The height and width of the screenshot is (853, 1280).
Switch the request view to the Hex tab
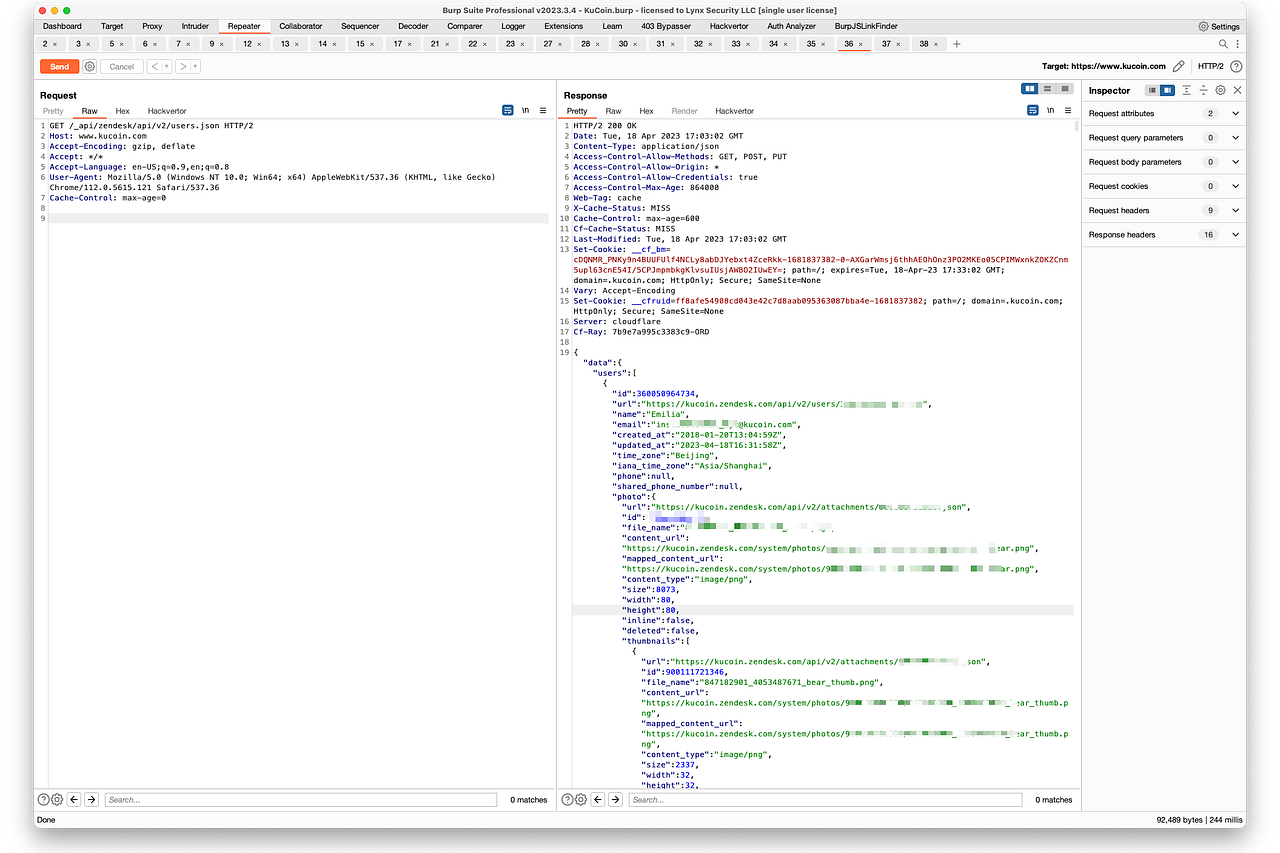122,111
